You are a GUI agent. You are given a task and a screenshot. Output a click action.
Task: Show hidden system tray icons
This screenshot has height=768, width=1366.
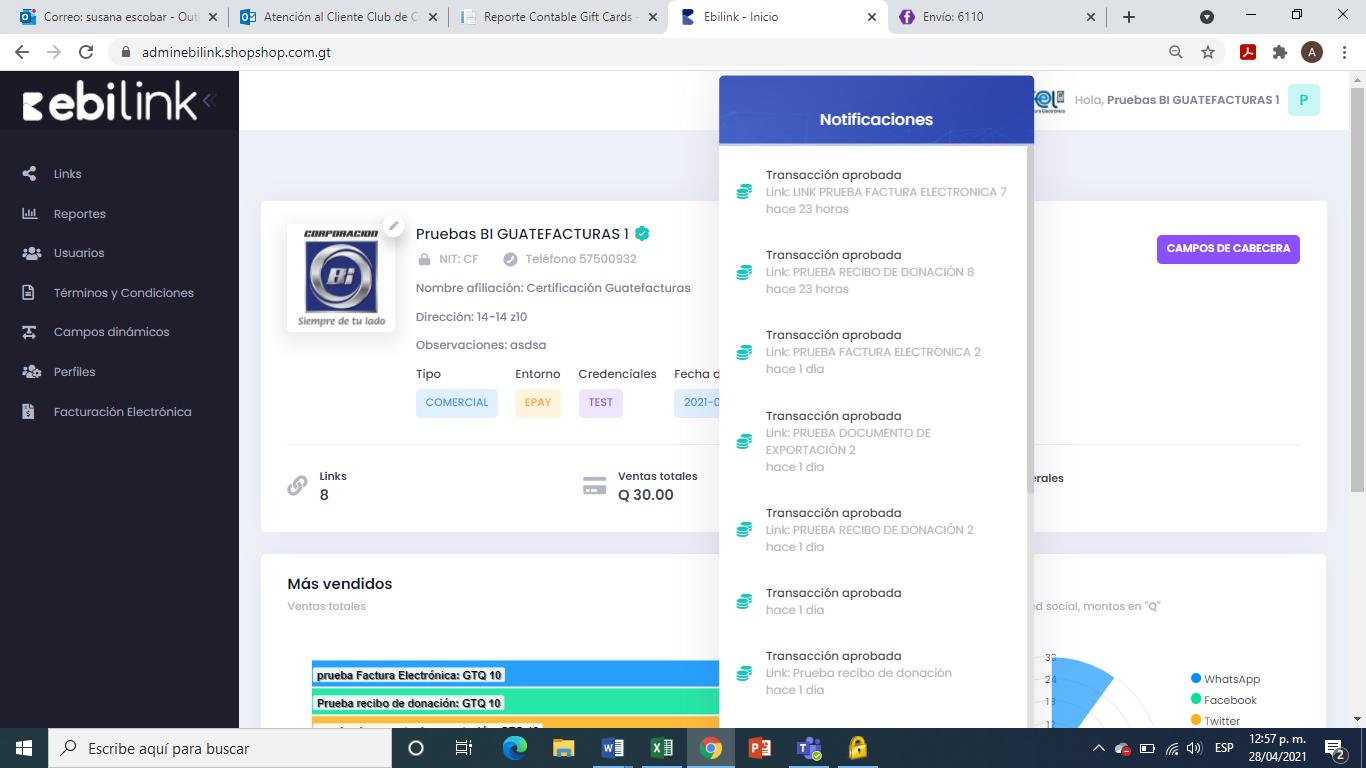[1098, 748]
